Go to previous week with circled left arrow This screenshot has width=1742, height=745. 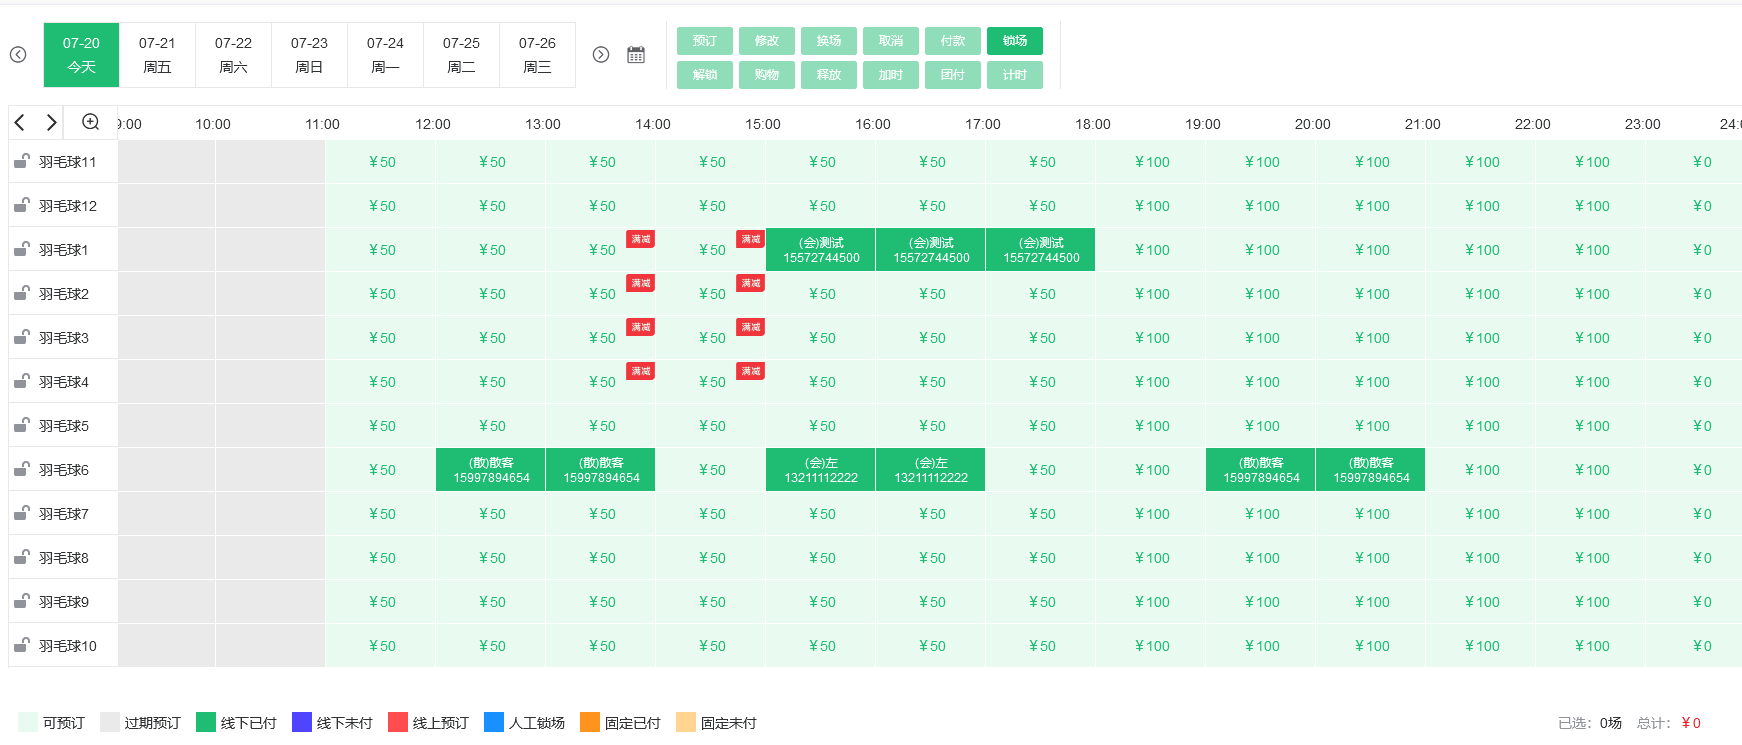click(x=18, y=55)
